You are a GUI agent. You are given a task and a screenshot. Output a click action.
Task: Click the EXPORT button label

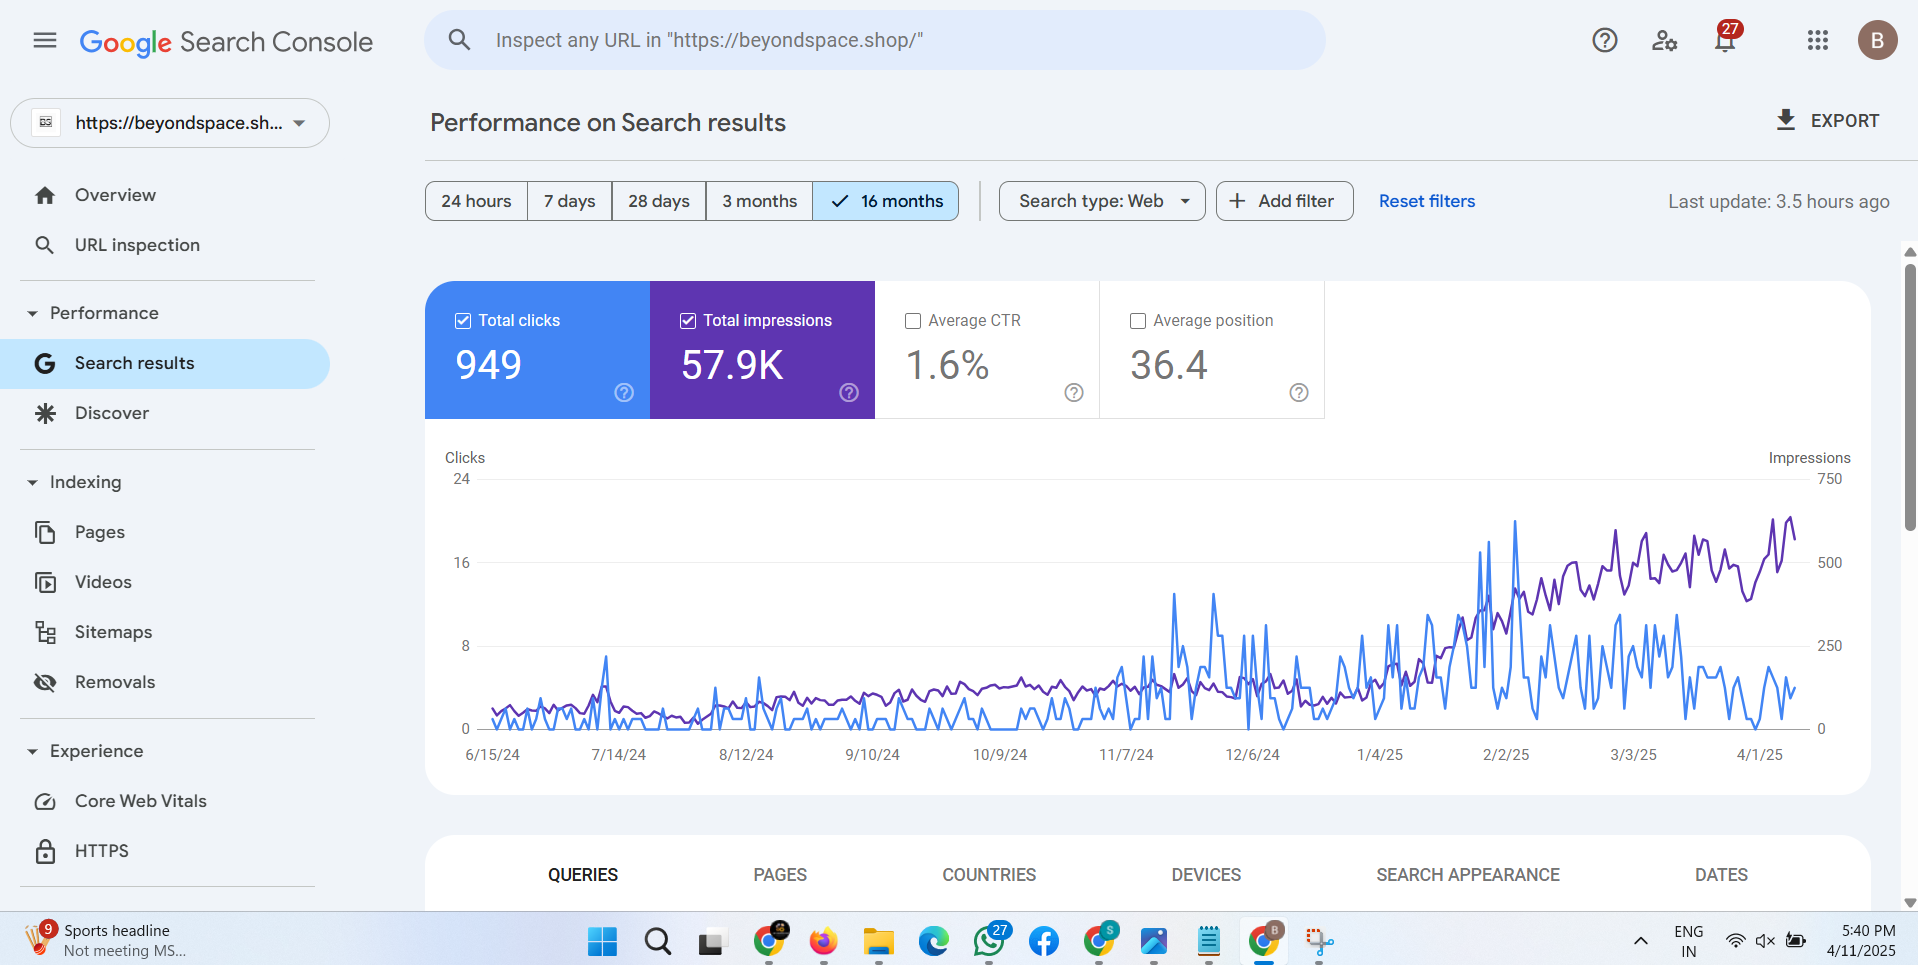point(1845,121)
